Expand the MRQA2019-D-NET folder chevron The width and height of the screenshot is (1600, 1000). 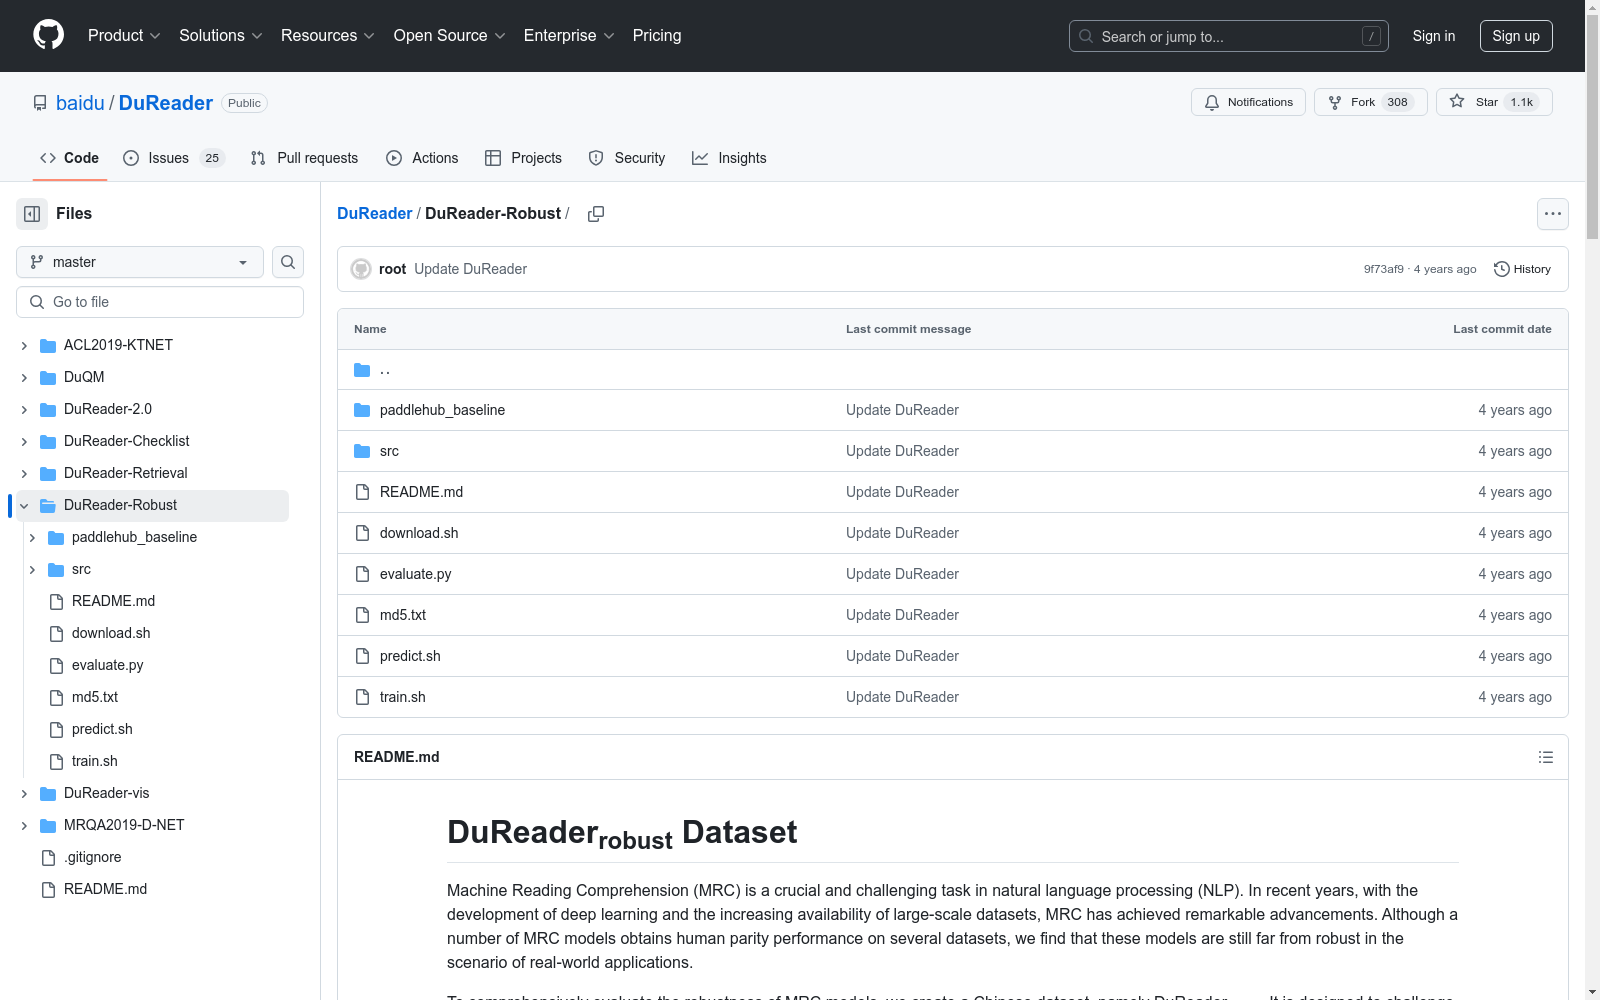point(24,825)
